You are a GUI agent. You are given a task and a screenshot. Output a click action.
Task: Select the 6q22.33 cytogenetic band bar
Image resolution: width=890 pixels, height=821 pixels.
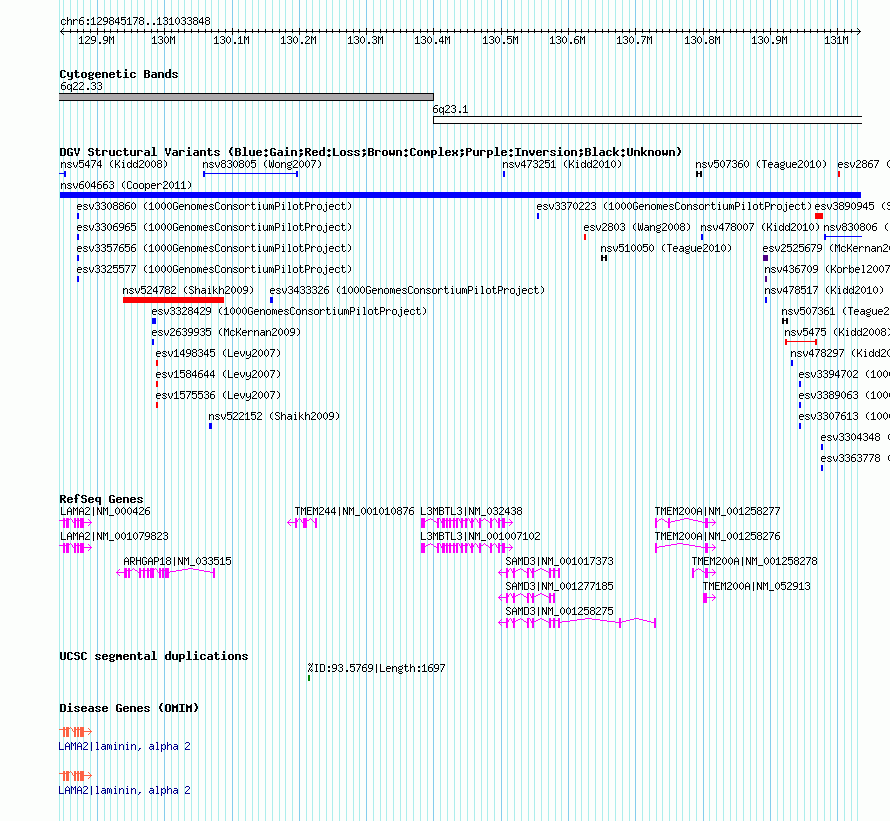[246, 97]
